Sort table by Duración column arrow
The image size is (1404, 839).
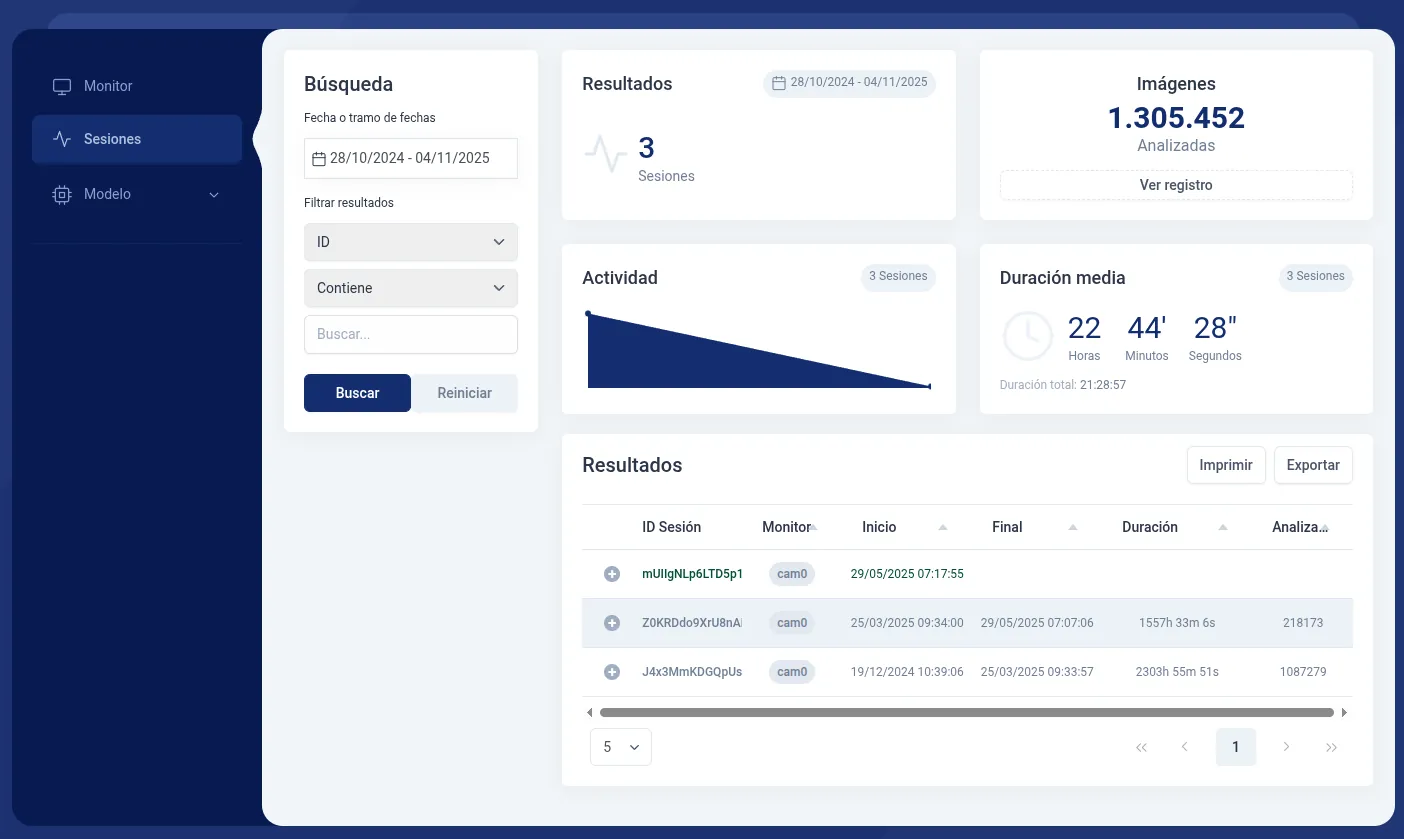1222,527
